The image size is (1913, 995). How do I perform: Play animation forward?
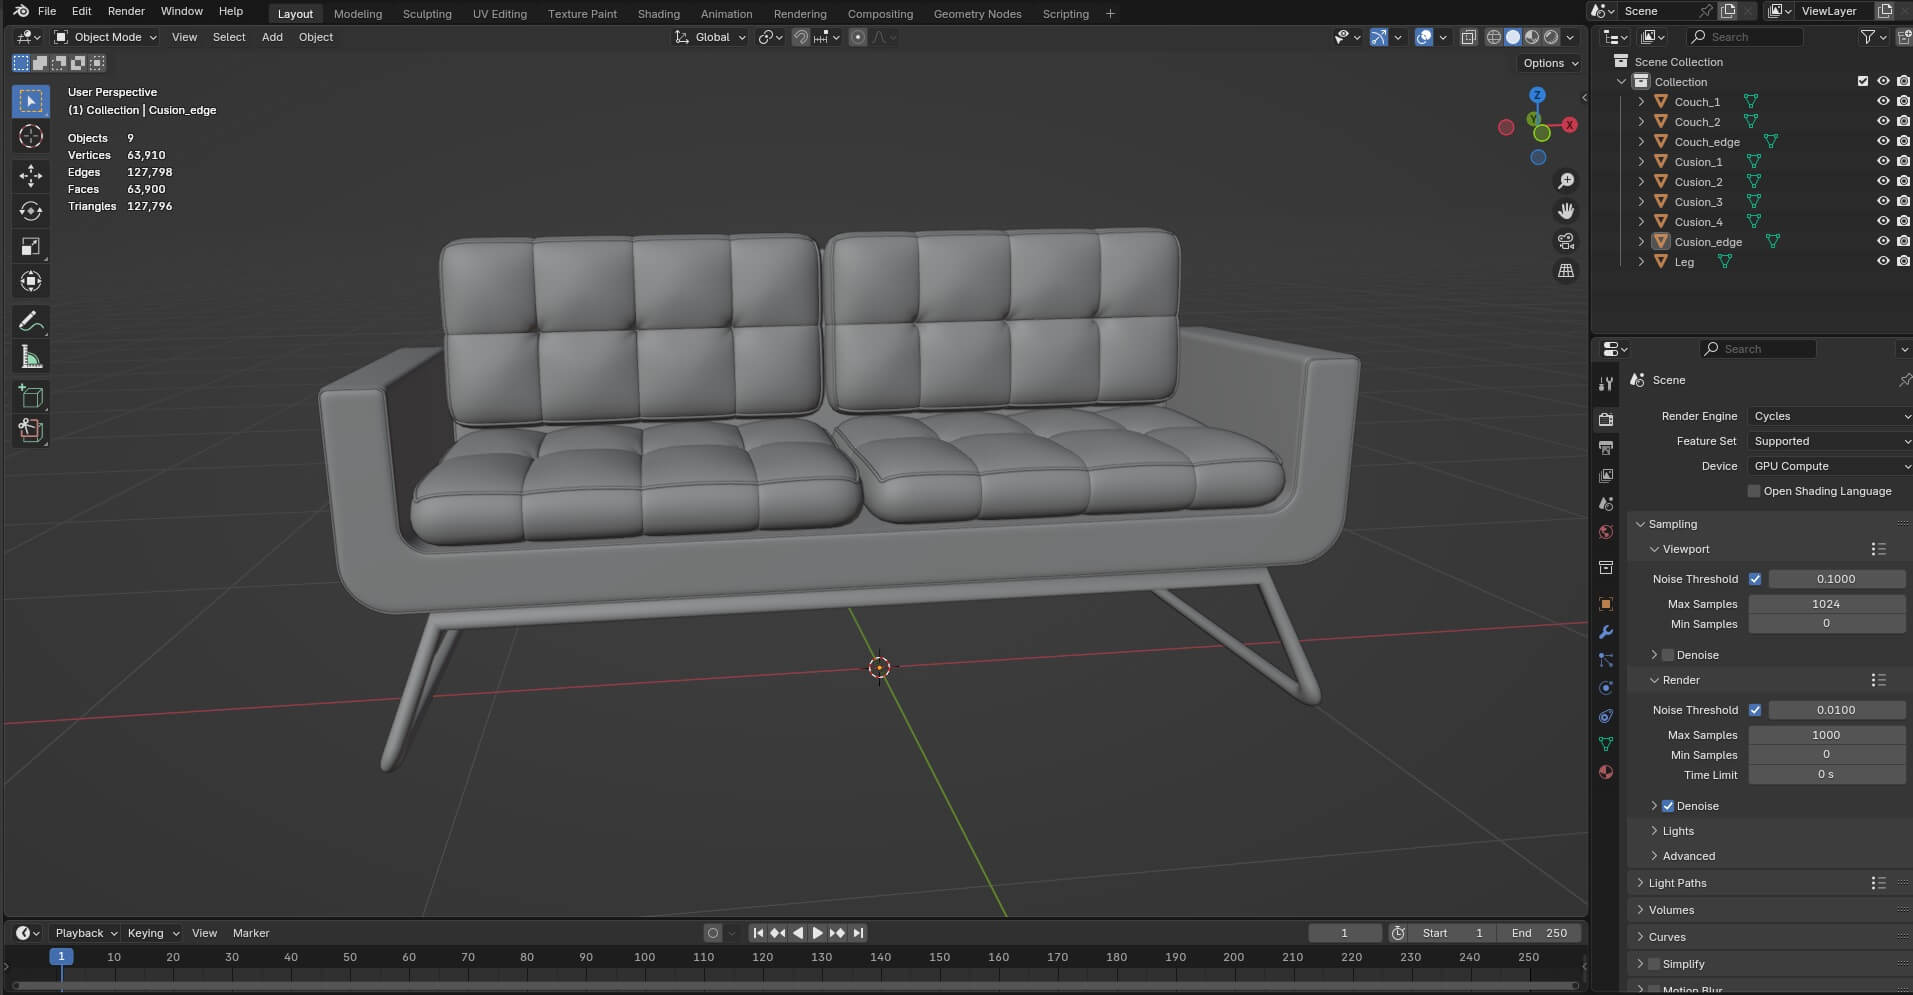[x=817, y=933]
